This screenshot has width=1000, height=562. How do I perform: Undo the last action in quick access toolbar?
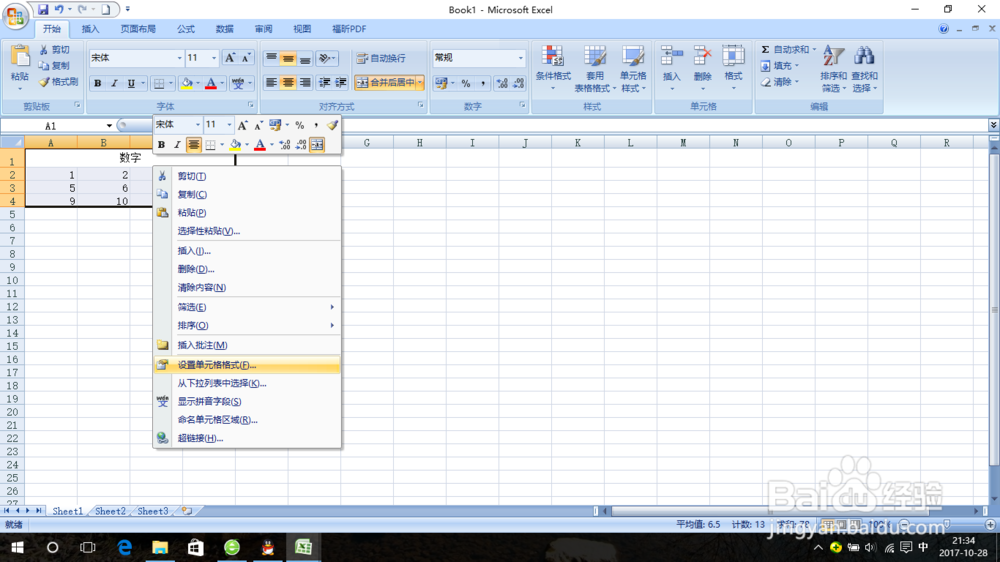tap(59, 10)
